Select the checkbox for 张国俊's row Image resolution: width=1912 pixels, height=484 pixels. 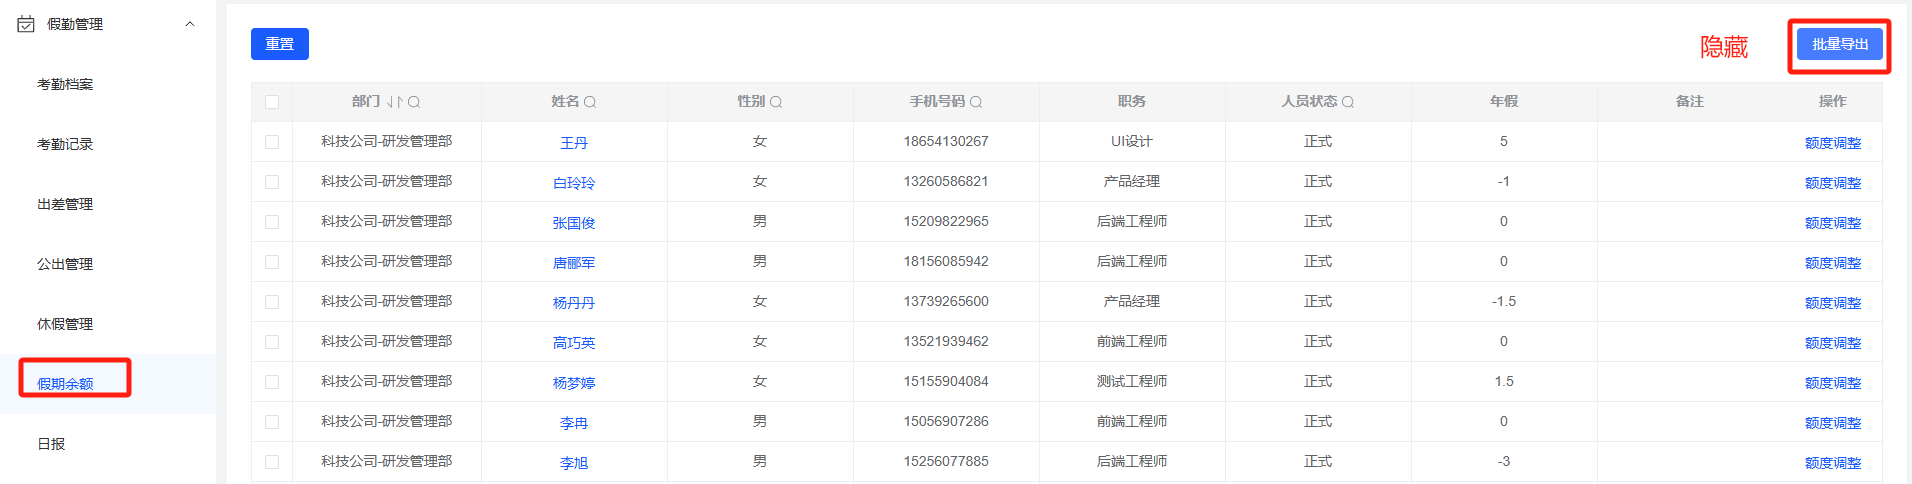coord(272,222)
